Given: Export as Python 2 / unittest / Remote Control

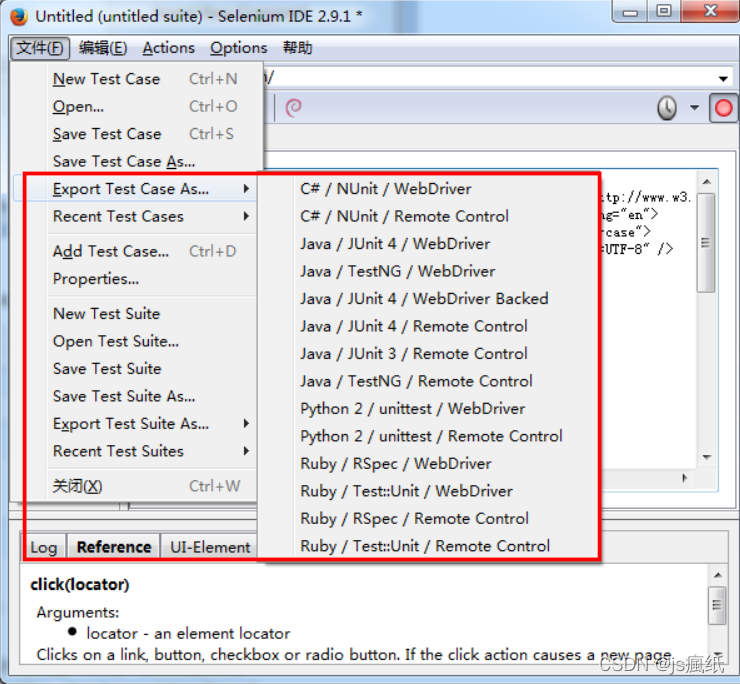Looking at the screenshot, I should click(x=429, y=436).
